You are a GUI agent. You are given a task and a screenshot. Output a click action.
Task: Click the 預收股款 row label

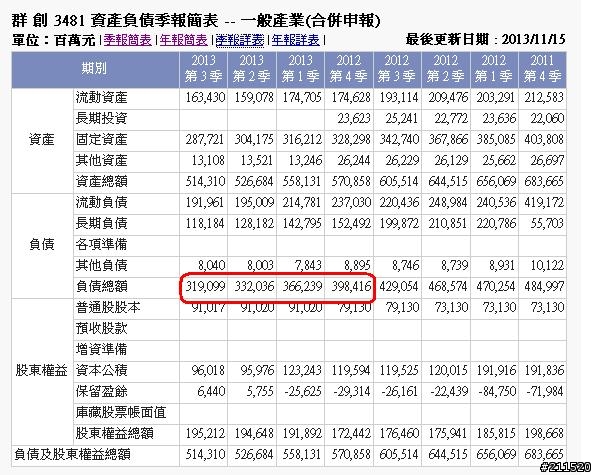pyautogui.click(x=101, y=328)
